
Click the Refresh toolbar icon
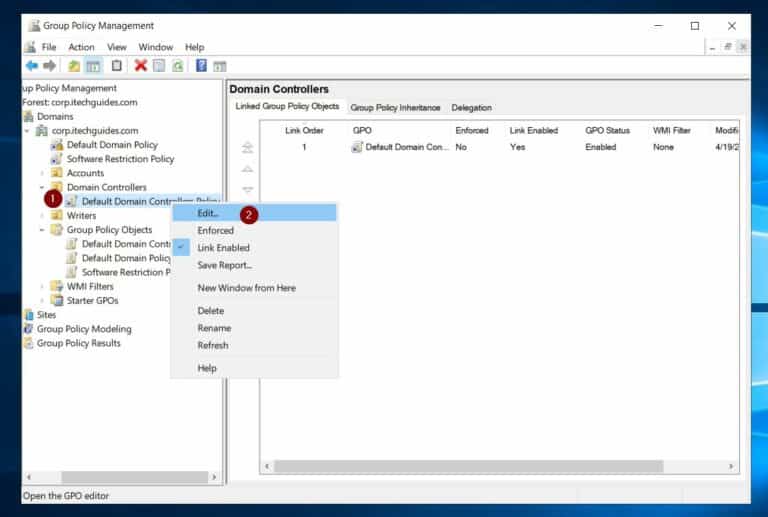(177, 66)
